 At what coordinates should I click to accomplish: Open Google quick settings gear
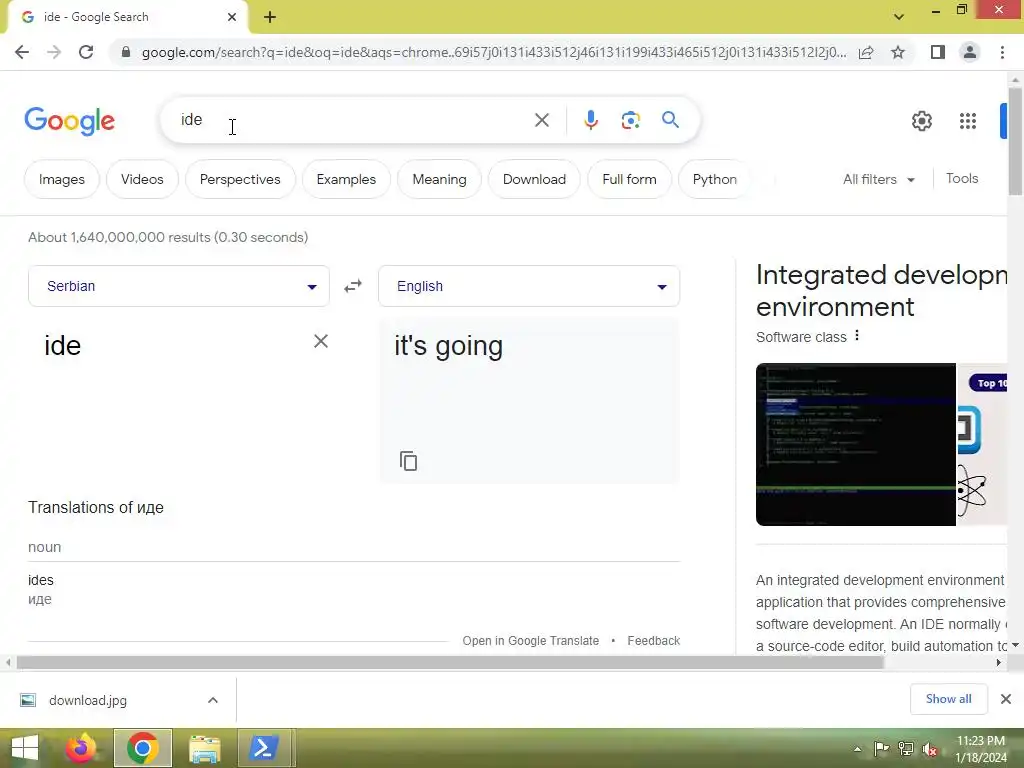click(x=921, y=121)
